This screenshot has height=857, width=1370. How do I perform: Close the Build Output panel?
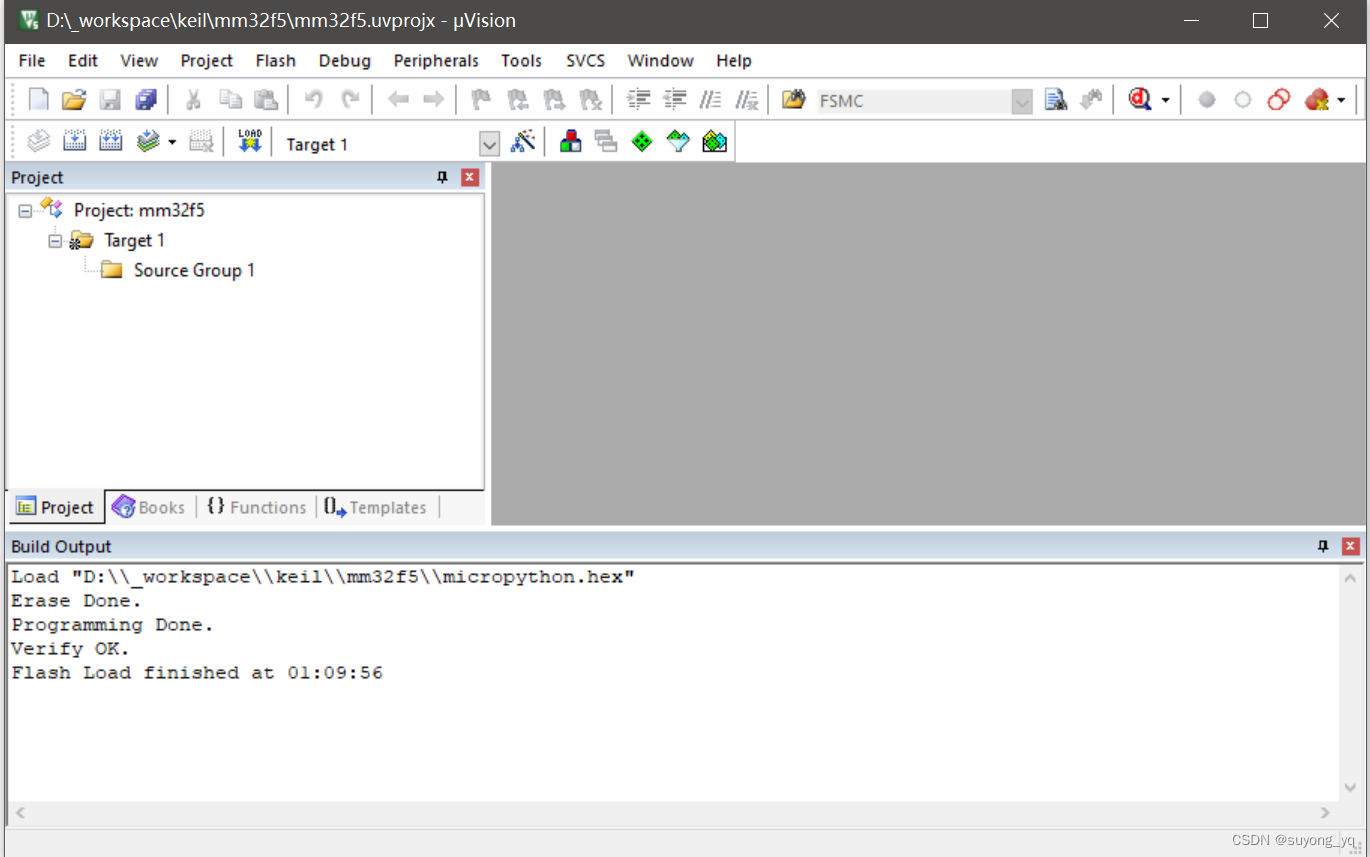click(1351, 546)
